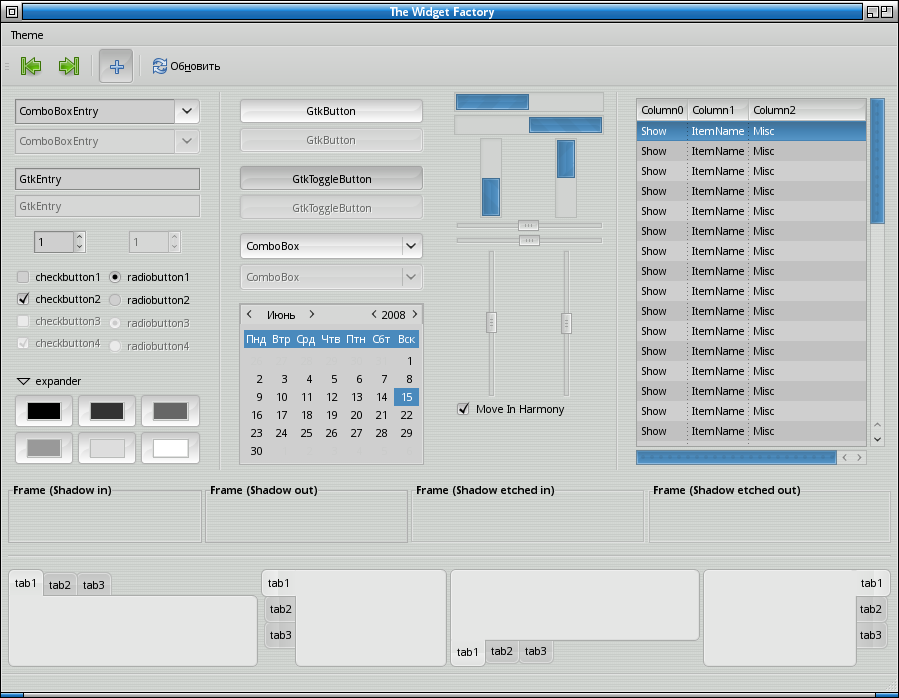Select tab2 in right-tabs notebook
The height and width of the screenshot is (698, 899).
point(871,609)
